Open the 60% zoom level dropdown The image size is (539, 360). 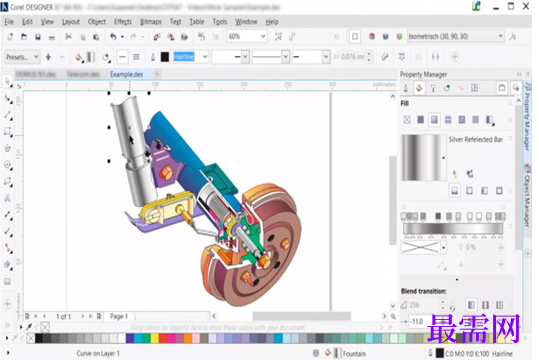click(x=263, y=36)
